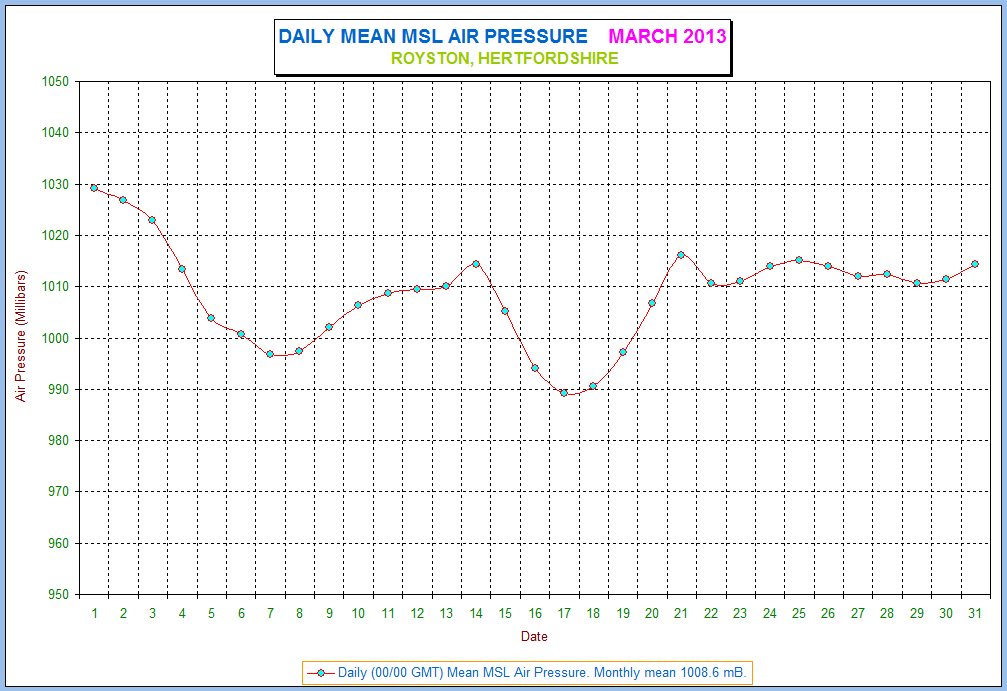
Task: Select the data point for day 5
Action: click(x=211, y=318)
